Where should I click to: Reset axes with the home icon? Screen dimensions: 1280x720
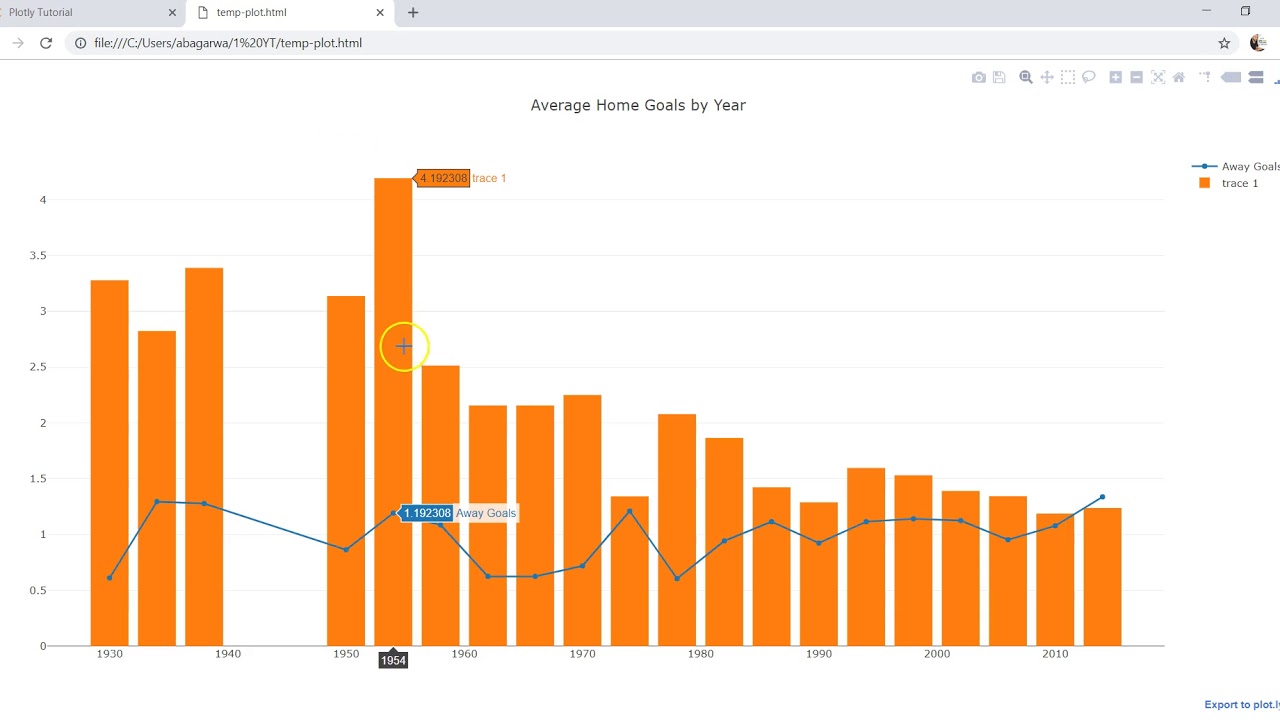click(1179, 78)
